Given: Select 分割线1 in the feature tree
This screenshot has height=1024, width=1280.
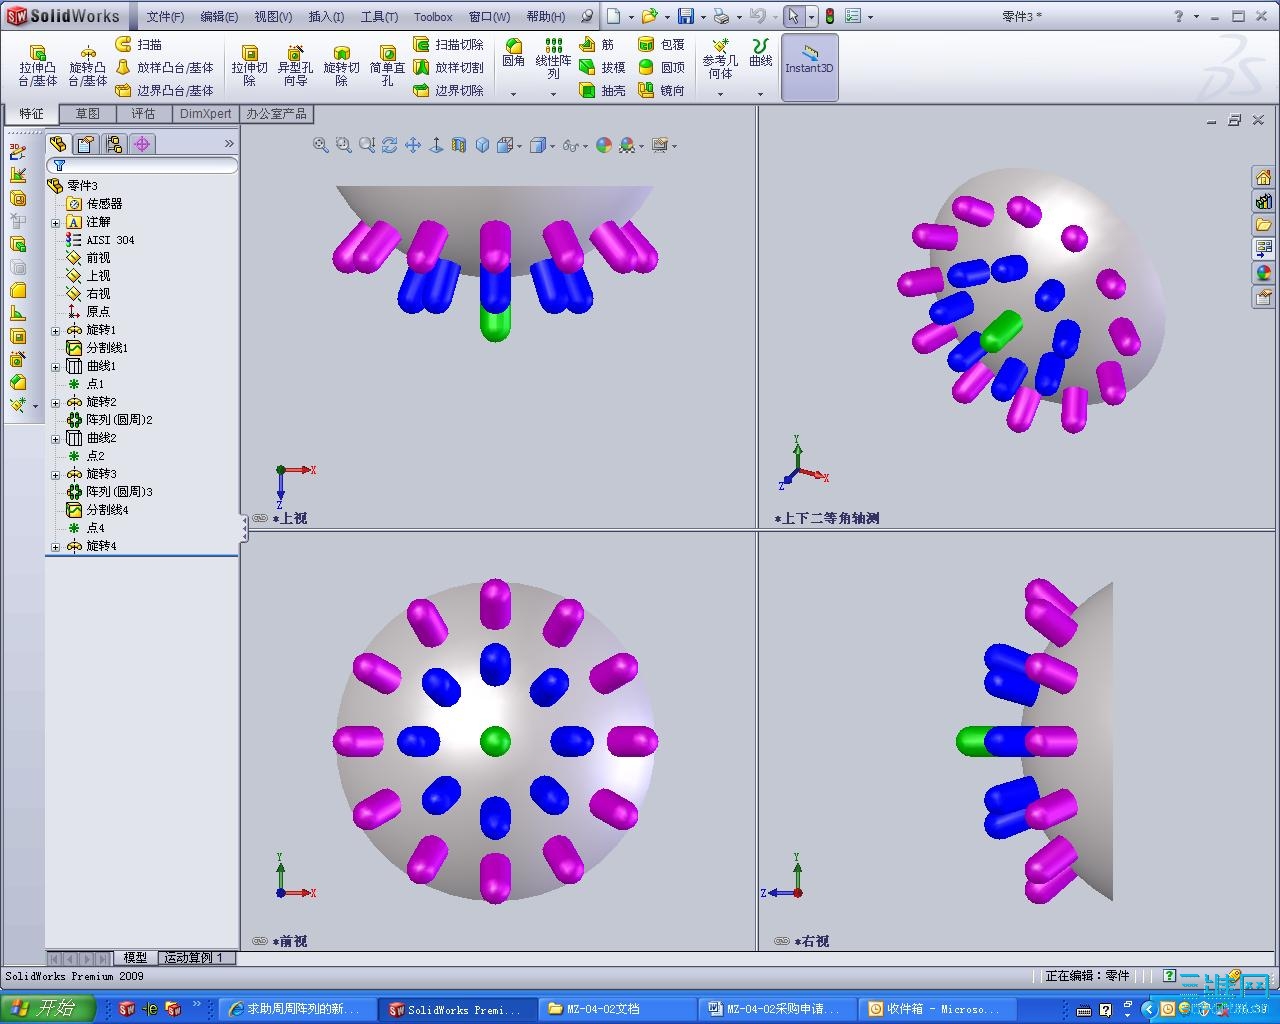Looking at the screenshot, I should 97,348.
